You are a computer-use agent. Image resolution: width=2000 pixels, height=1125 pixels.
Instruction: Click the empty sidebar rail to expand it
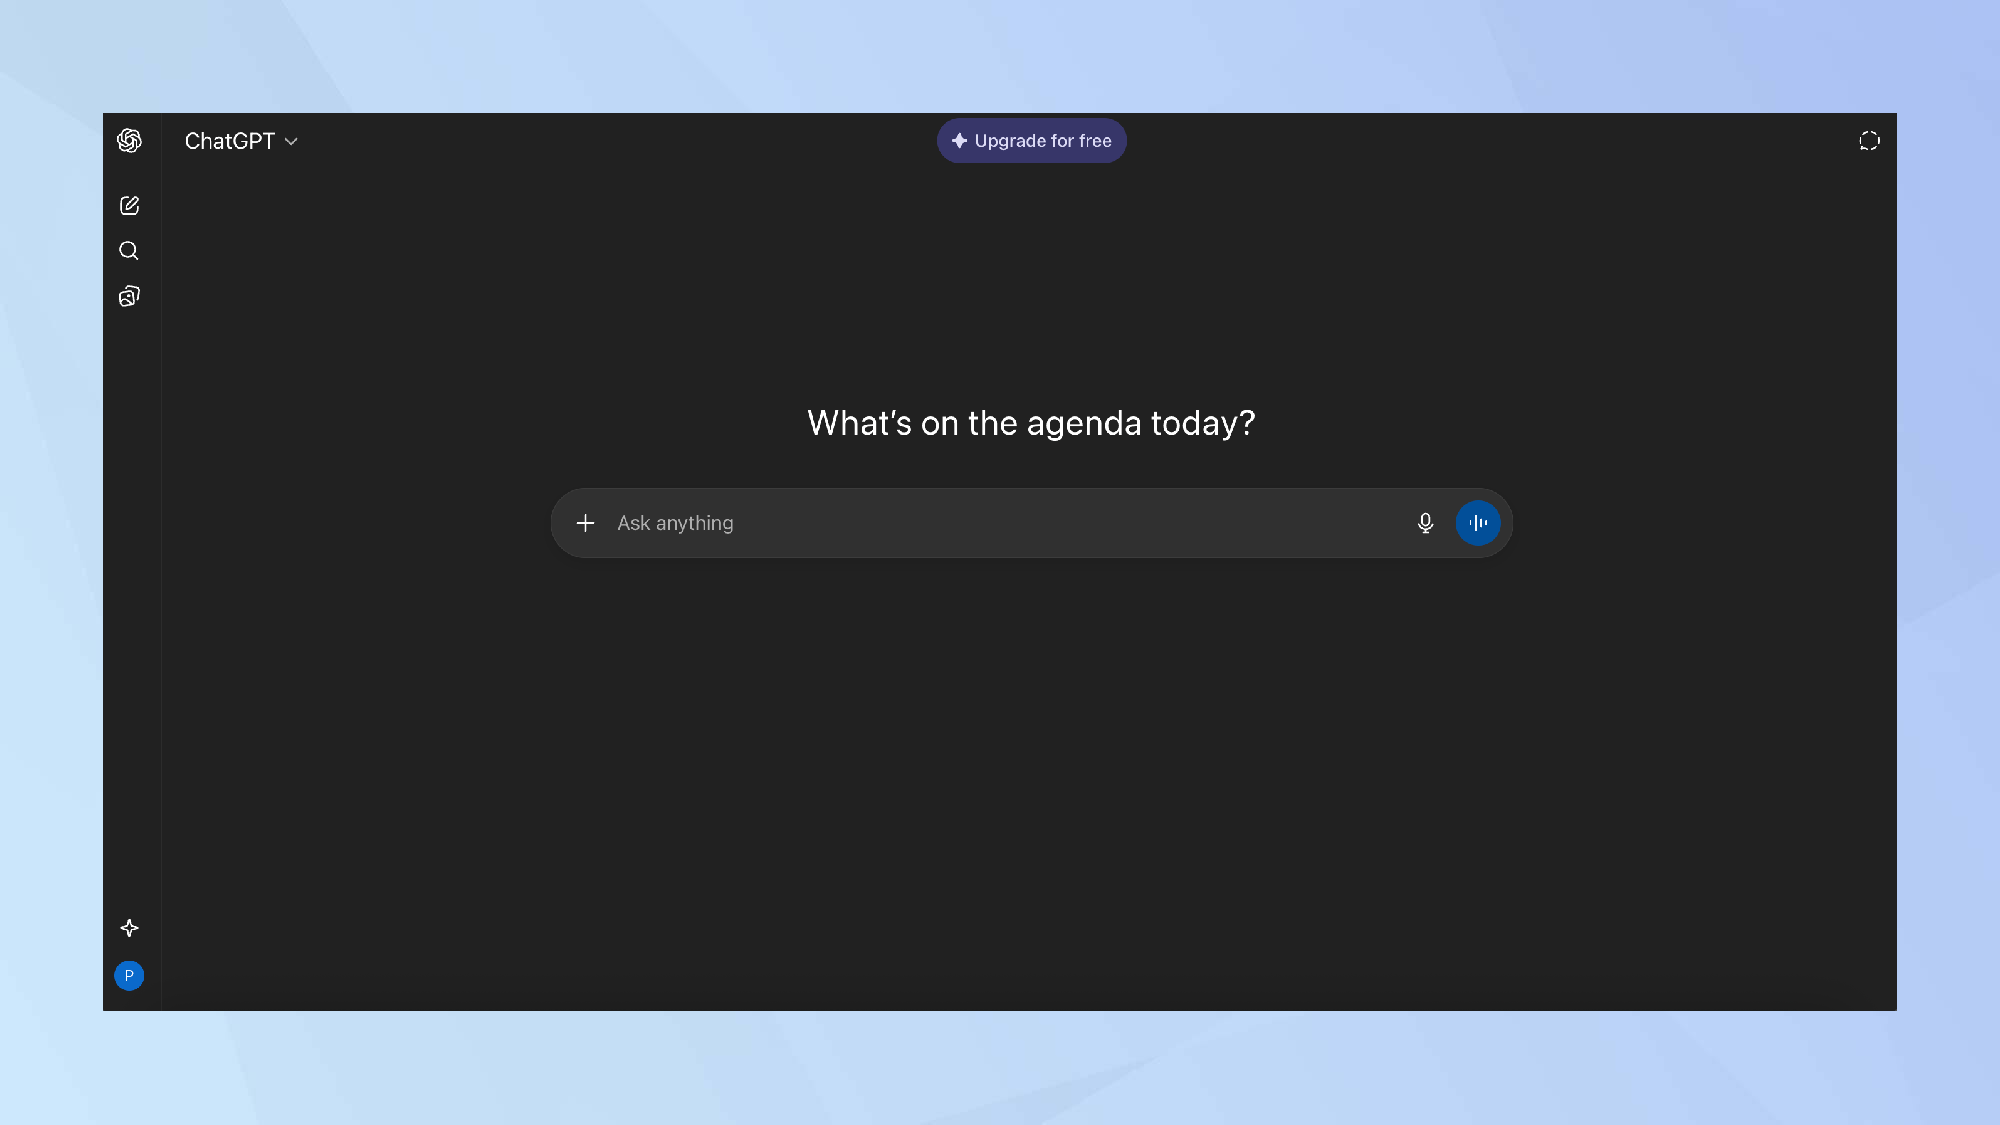[131, 620]
